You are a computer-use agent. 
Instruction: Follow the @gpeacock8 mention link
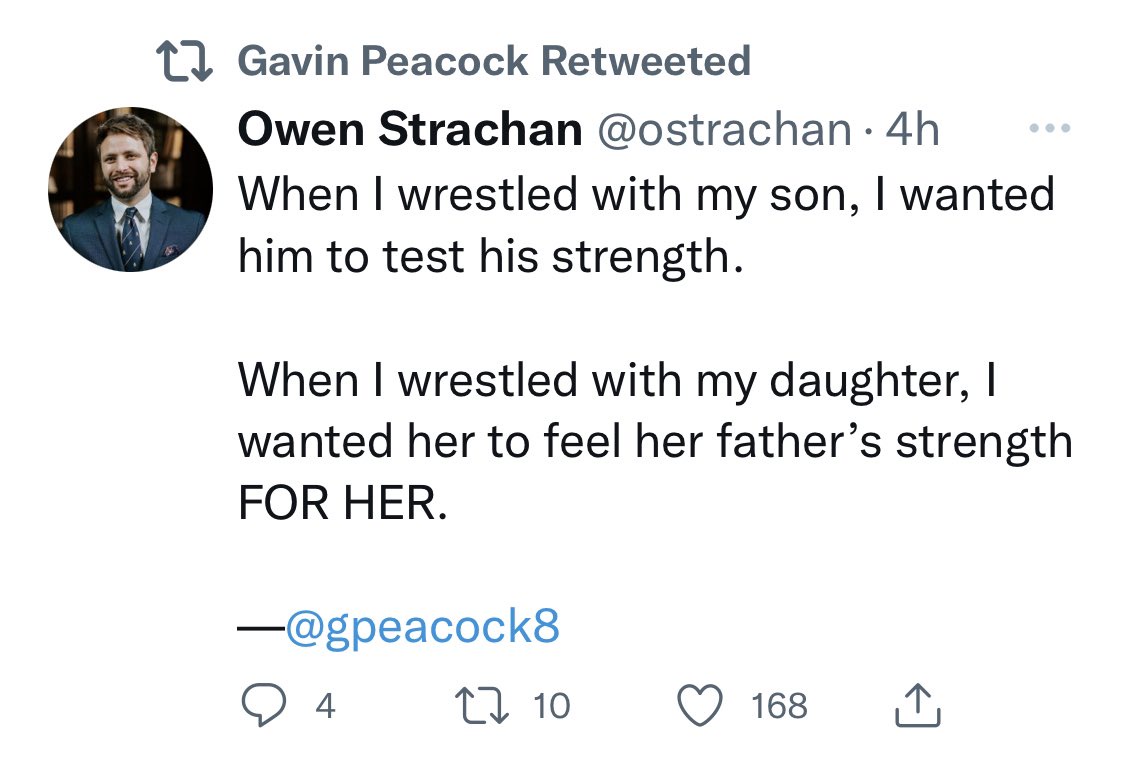(x=423, y=626)
